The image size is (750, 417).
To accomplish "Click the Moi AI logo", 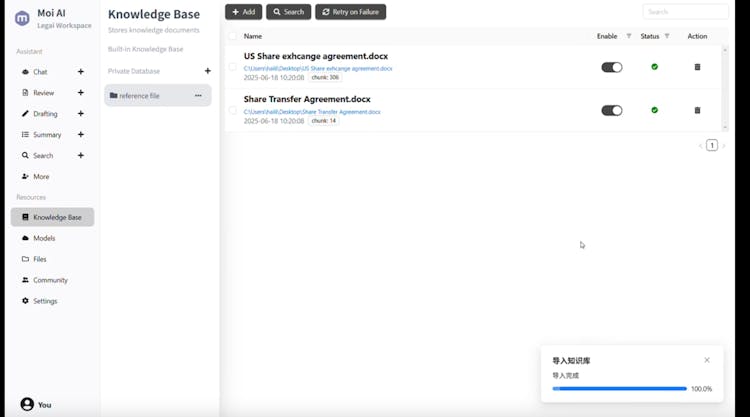I will (x=22, y=18).
